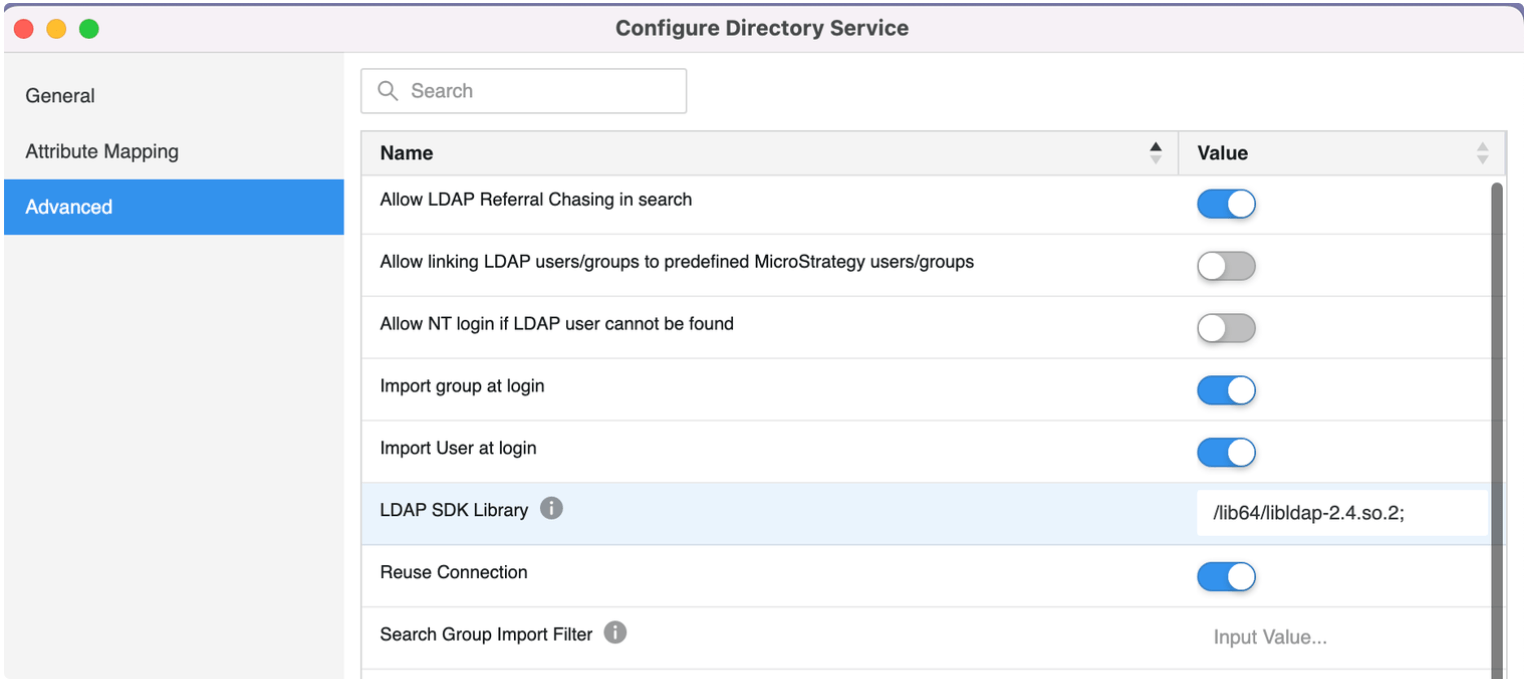Click the Value column sort arrows
The height and width of the screenshot is (682, 1530).
1482,153
